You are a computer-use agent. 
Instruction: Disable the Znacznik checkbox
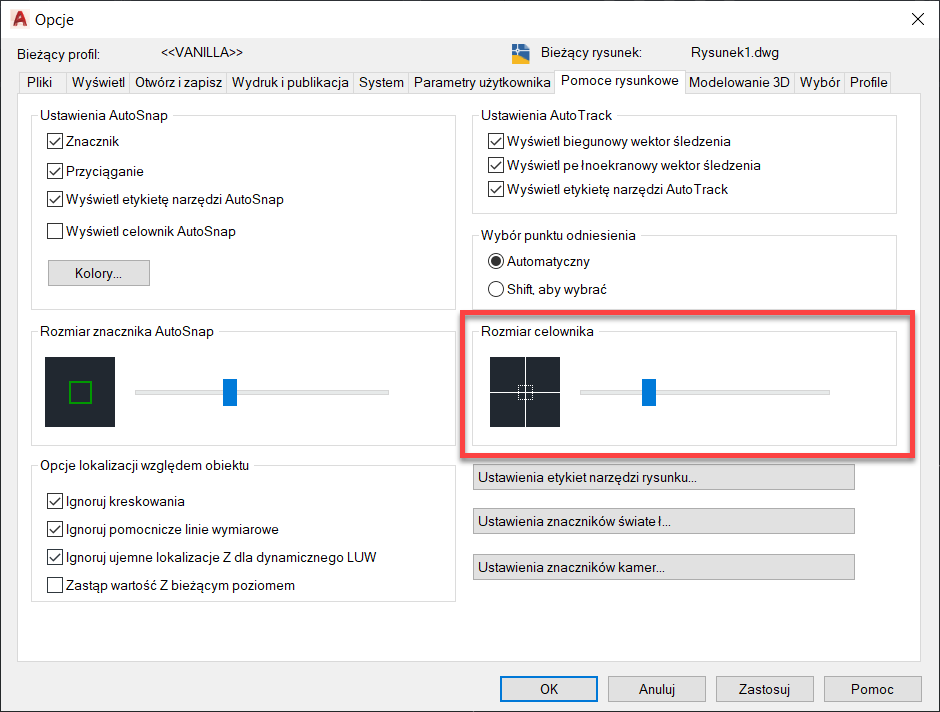pyautogui.click(x=55, y=142)
